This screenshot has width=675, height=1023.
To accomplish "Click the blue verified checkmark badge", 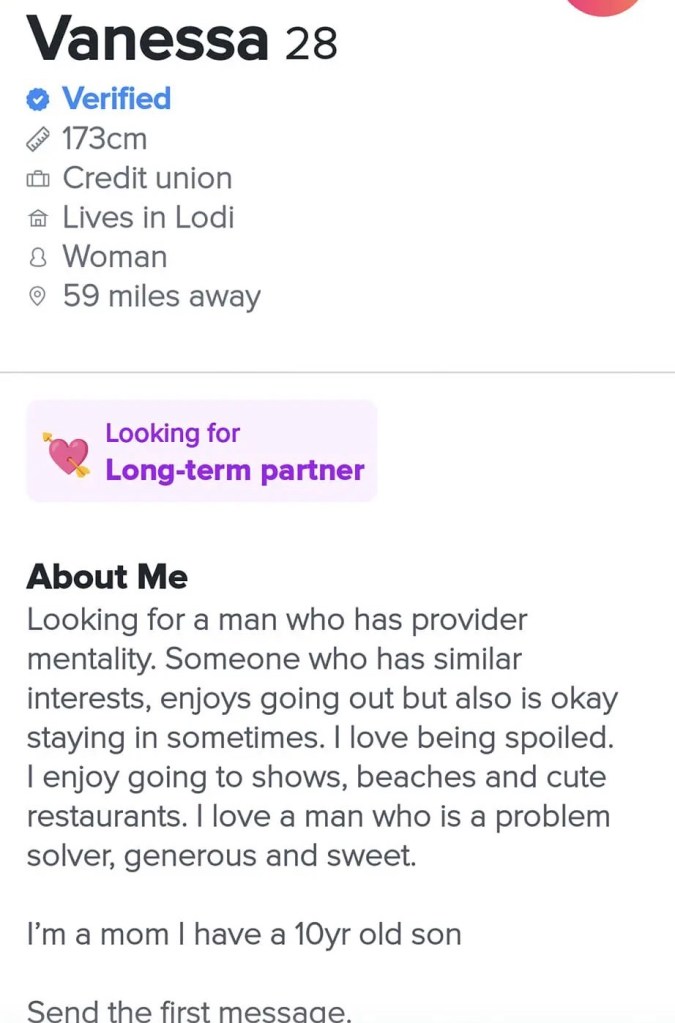I will [x=38, y=99].
